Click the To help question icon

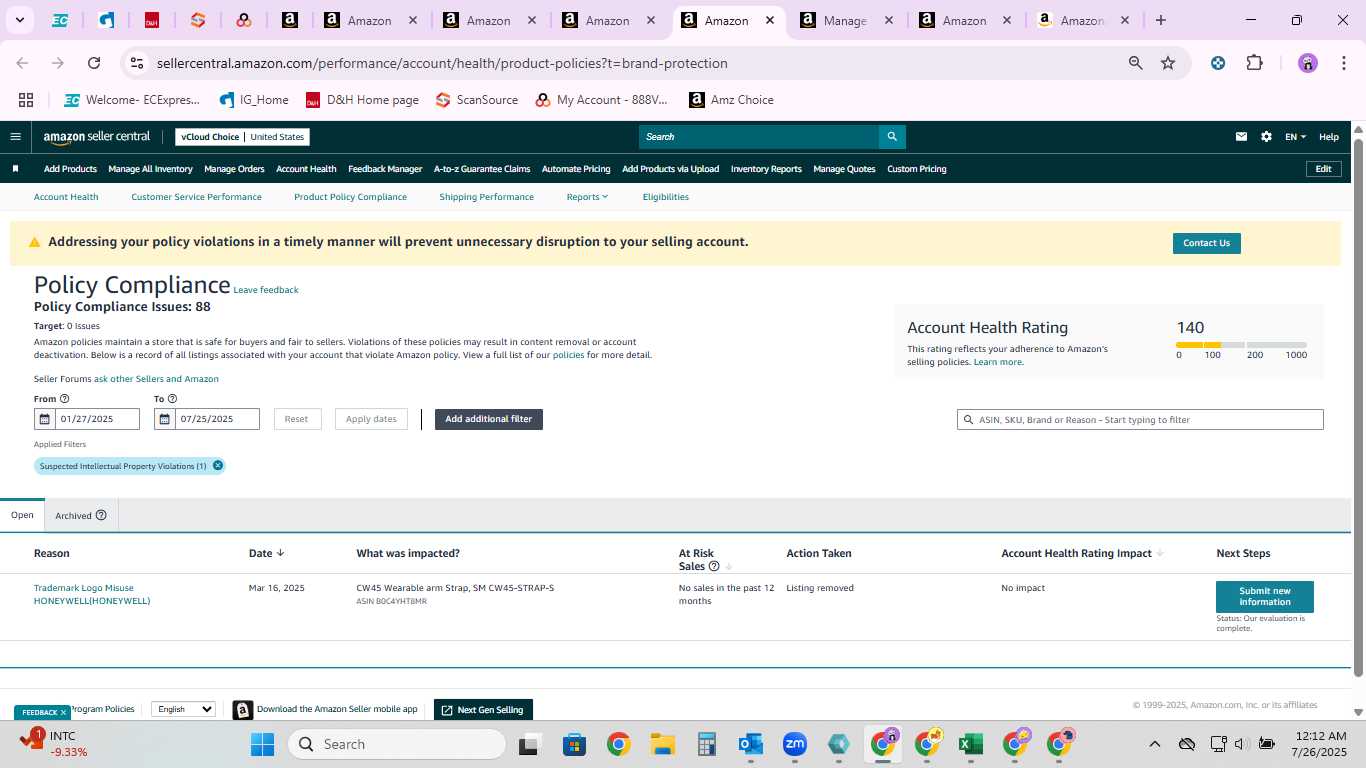tap(172, 399)
